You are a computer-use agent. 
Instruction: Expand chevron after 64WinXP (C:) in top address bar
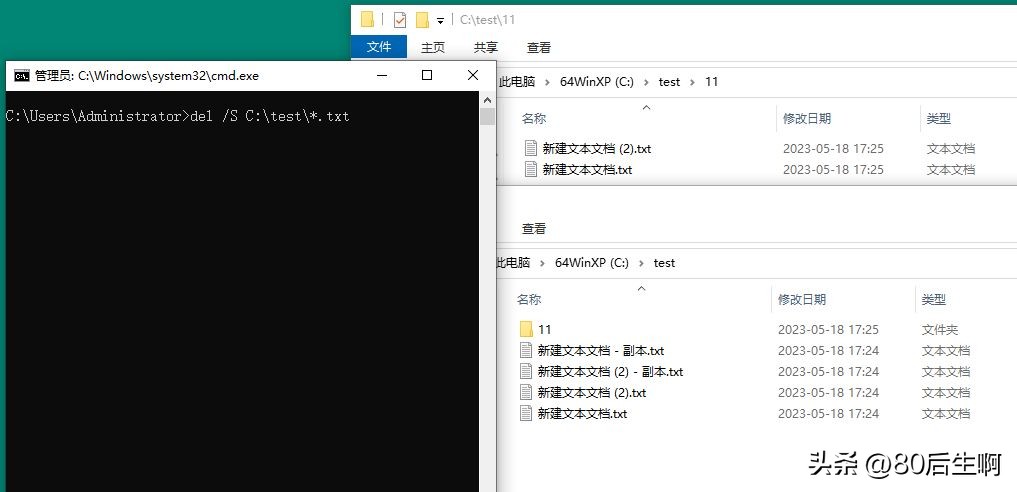pyautogui.click(x=645, y=82)
